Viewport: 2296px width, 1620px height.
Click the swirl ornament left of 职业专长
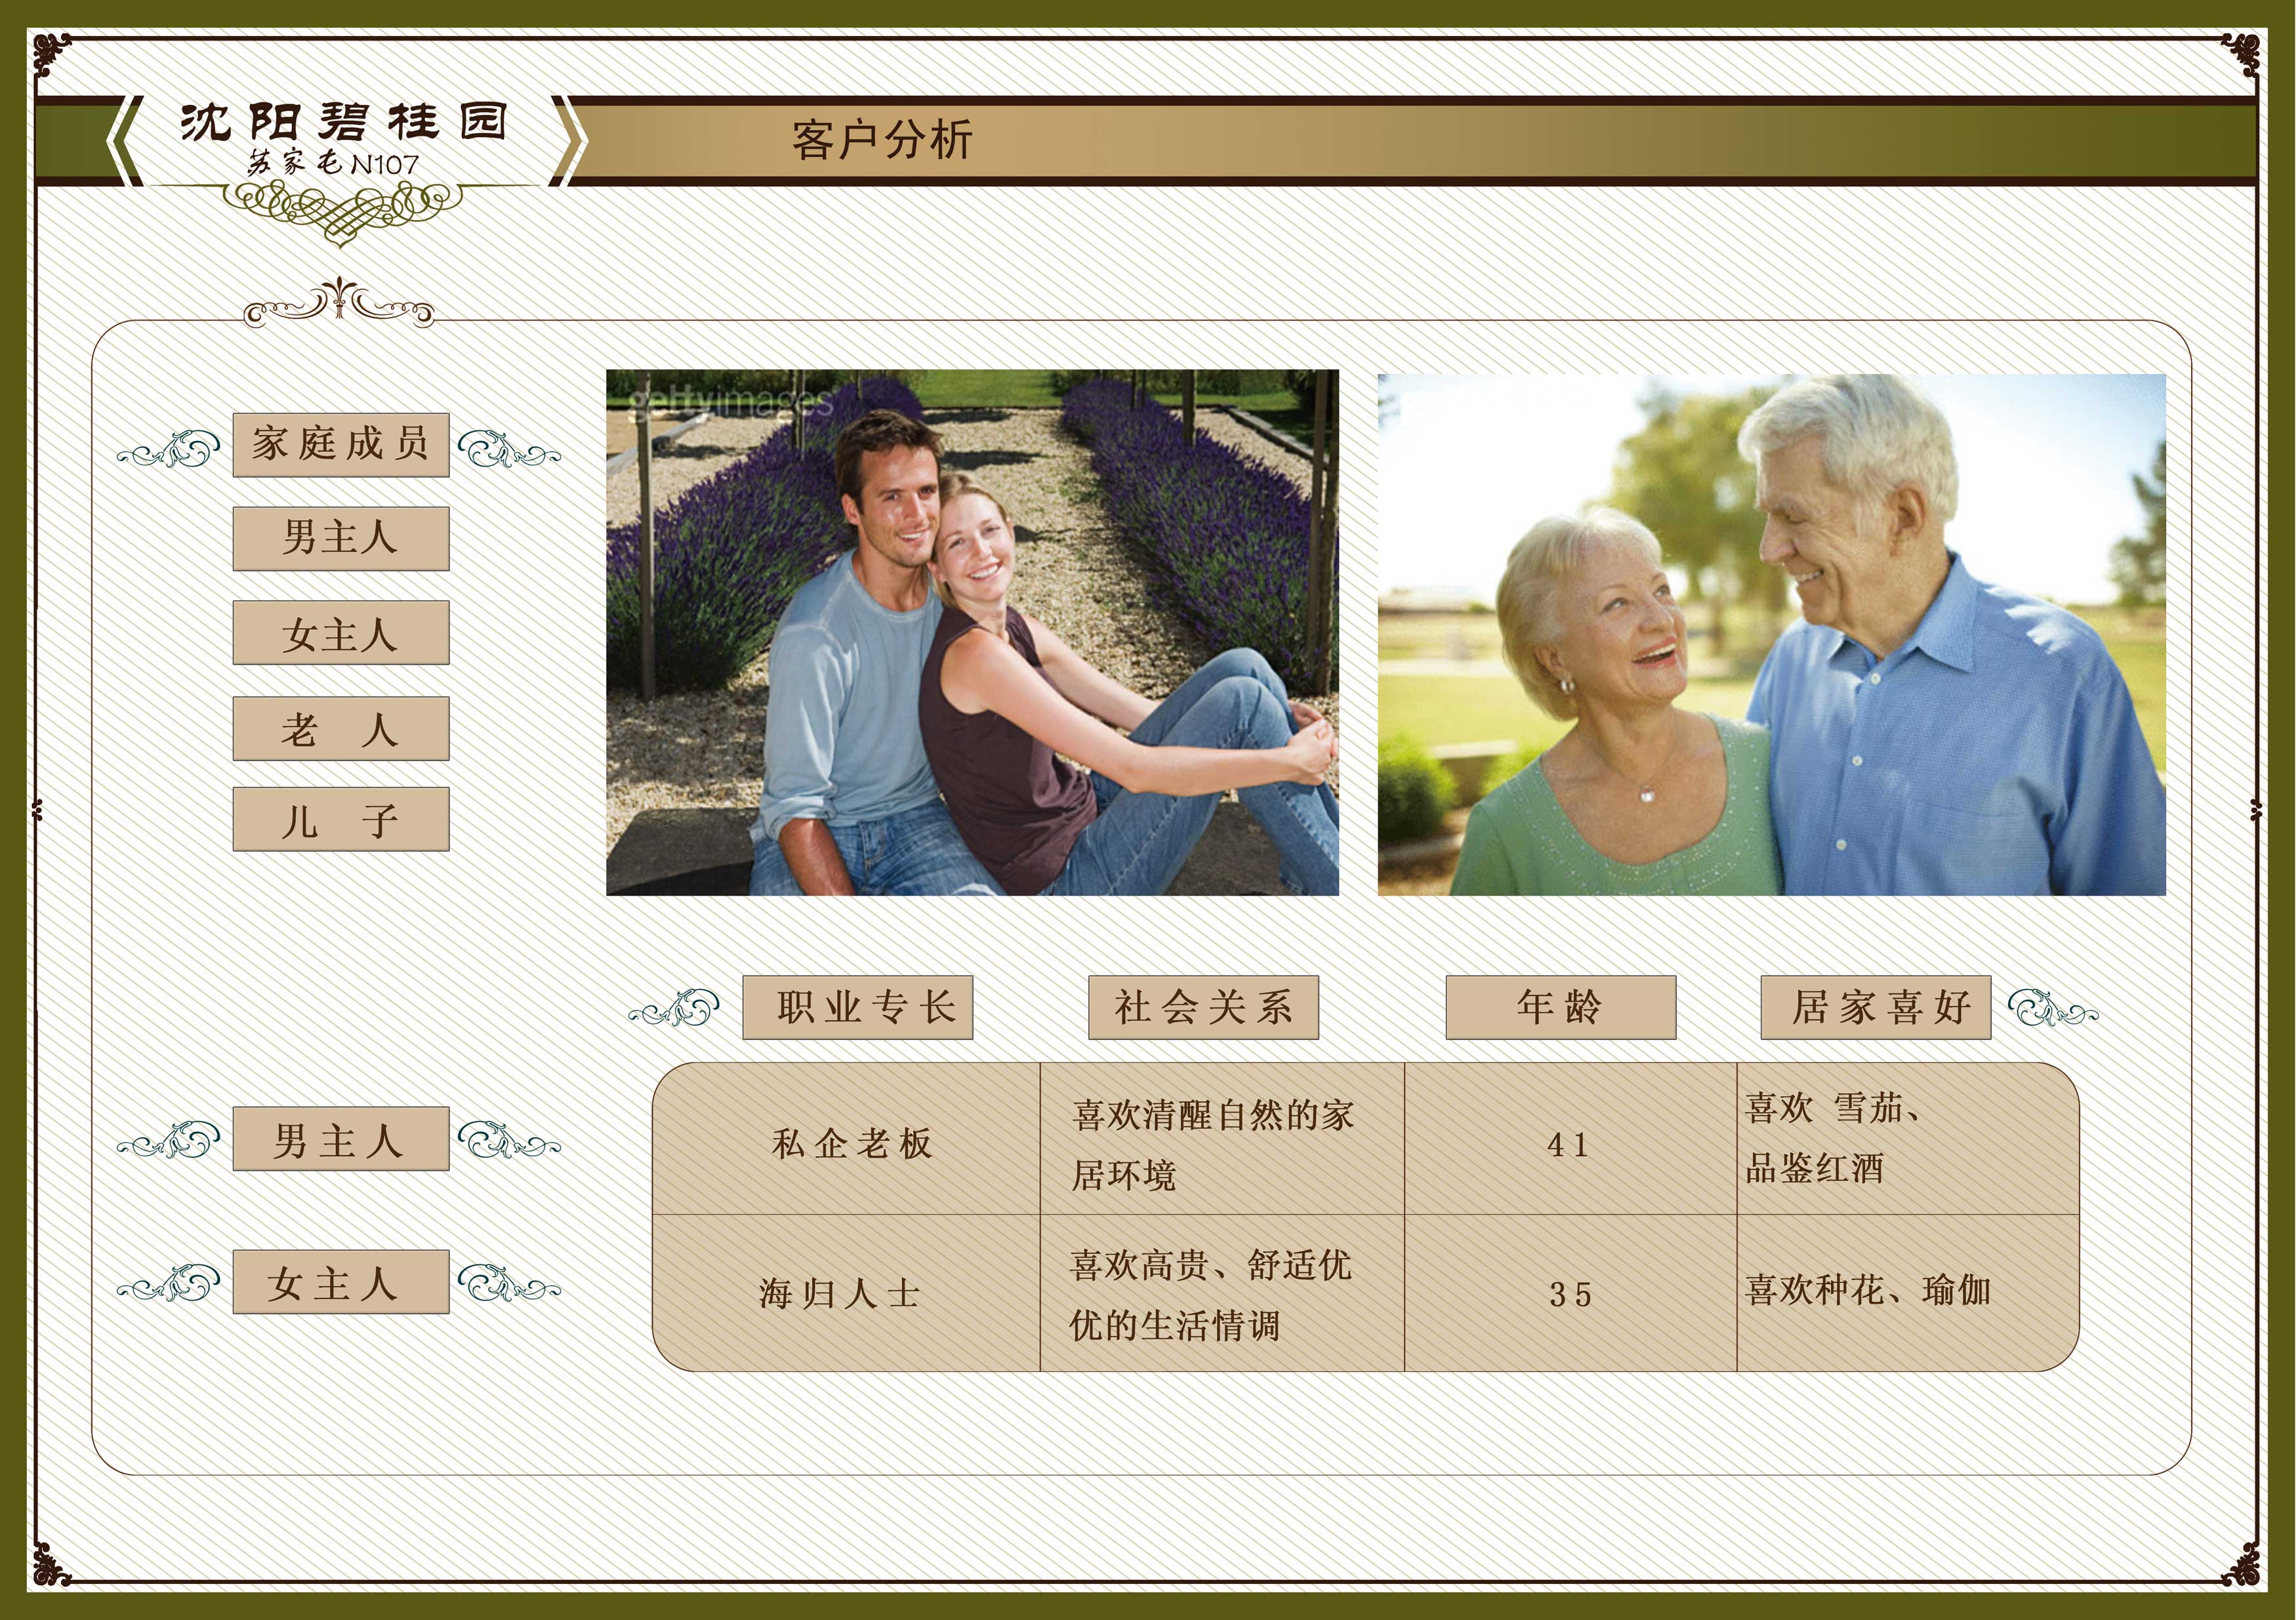675,1009
